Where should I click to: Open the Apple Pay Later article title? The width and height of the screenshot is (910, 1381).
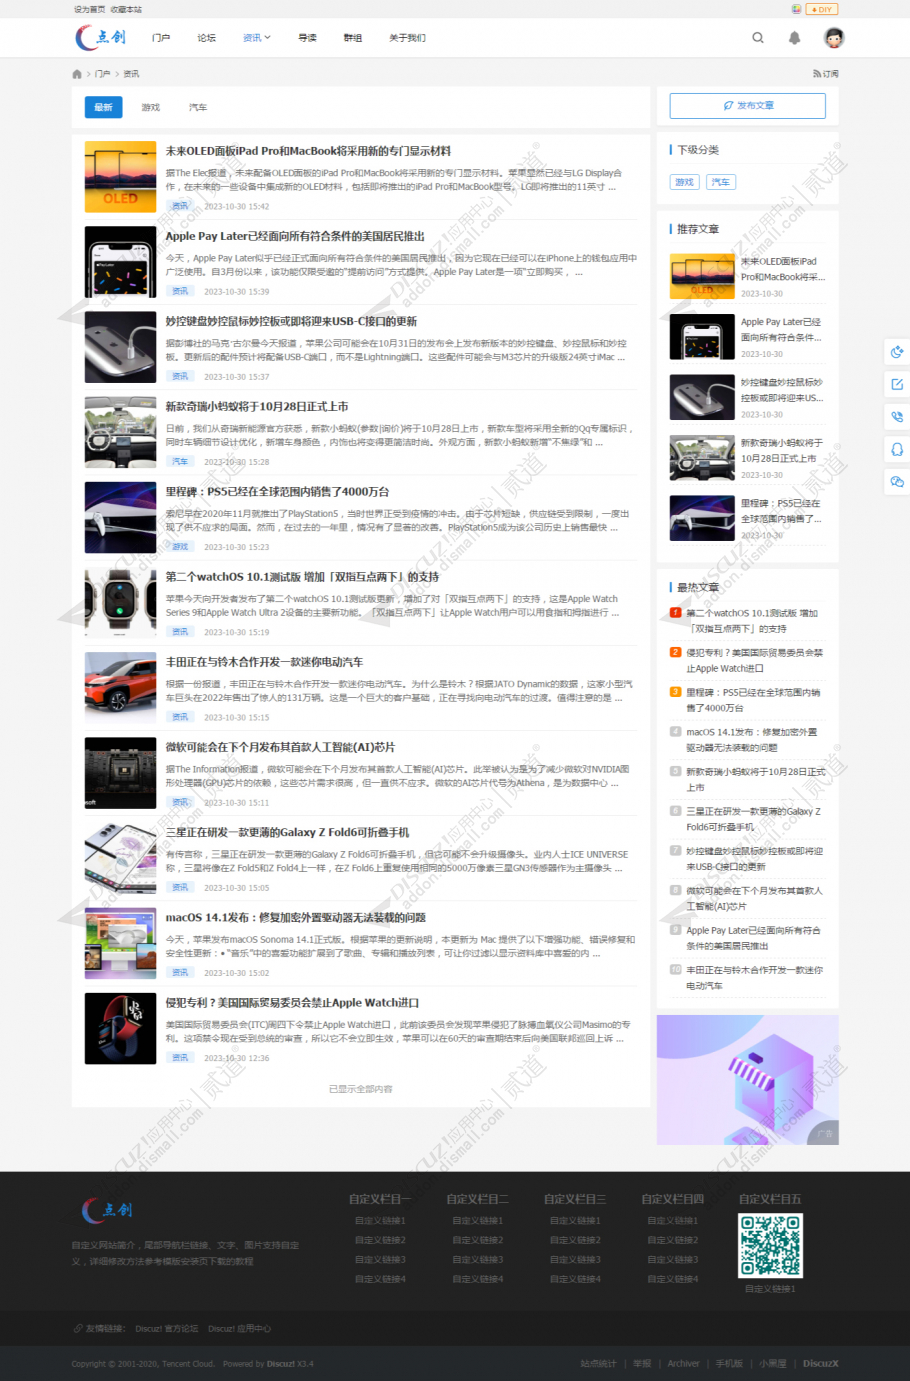pos(295,237)
